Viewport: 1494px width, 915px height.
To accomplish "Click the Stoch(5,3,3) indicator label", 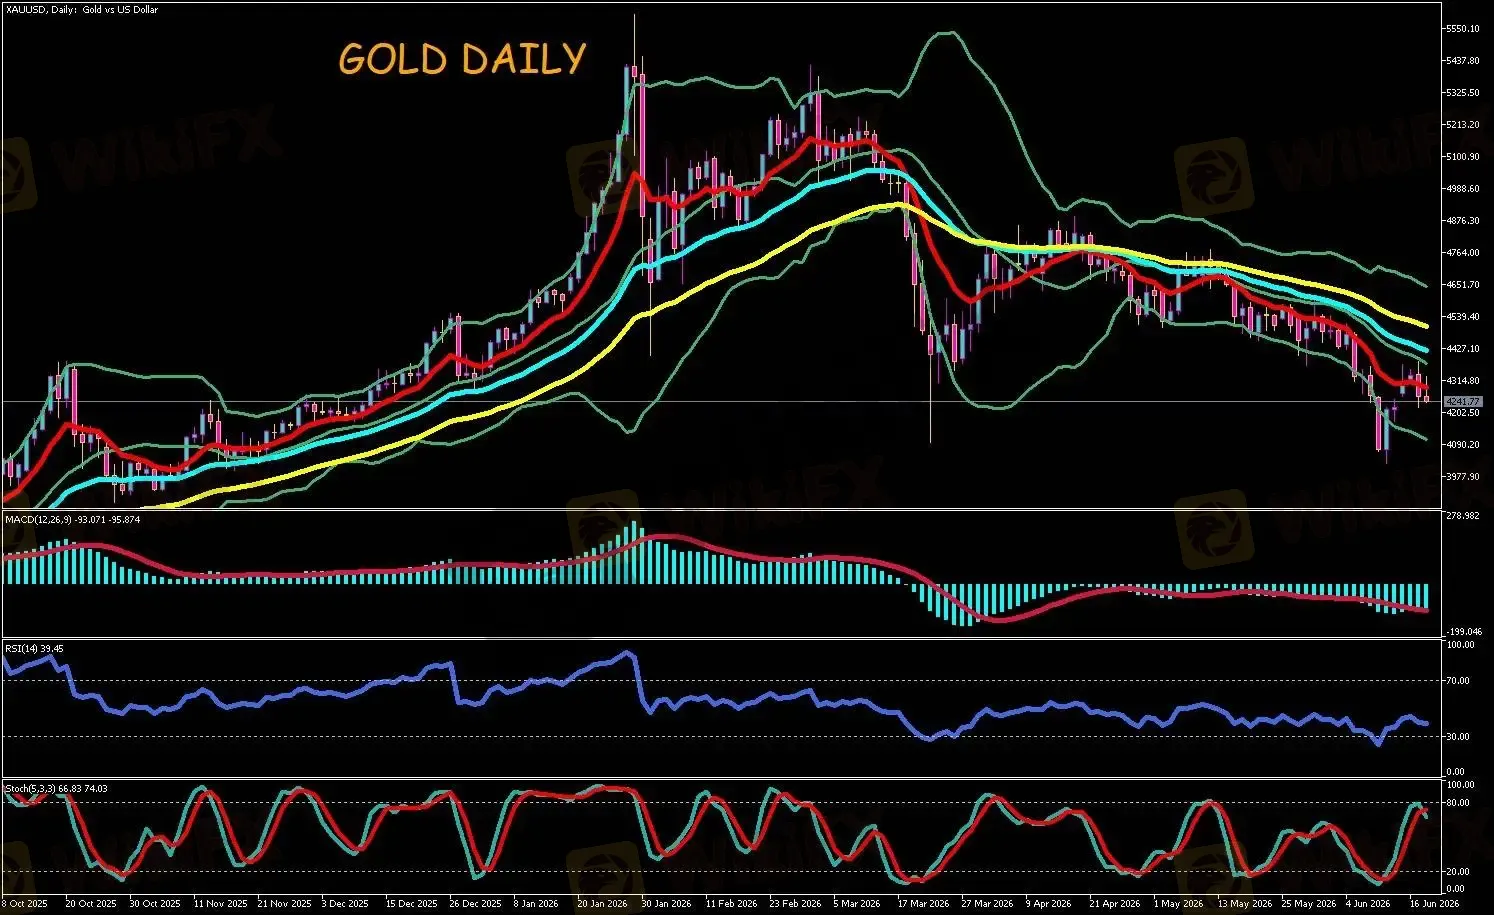I will [56, 788].
